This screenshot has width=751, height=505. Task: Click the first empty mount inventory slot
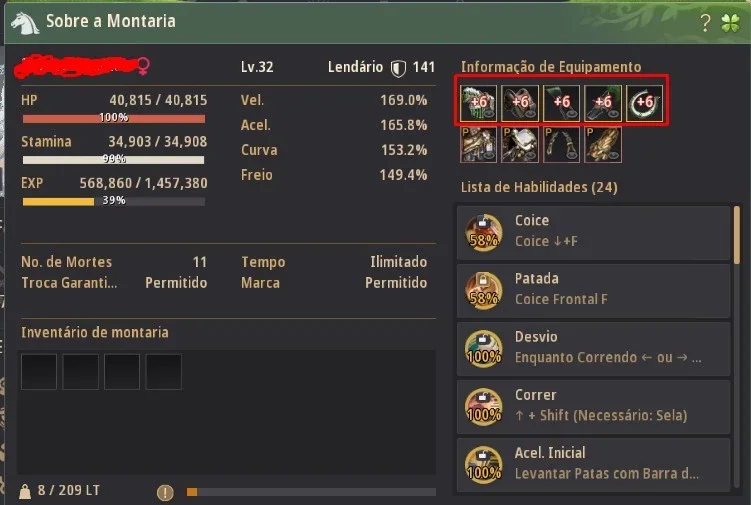coord(39,372)
